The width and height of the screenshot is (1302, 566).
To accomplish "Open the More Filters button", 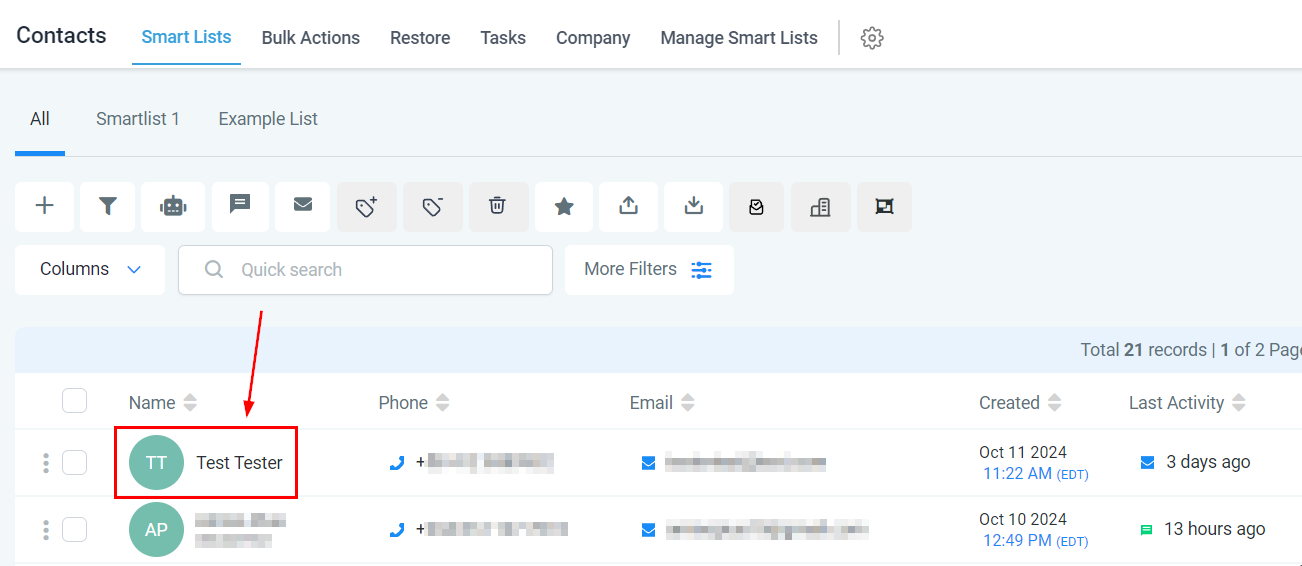I will (x=649, y=270).
